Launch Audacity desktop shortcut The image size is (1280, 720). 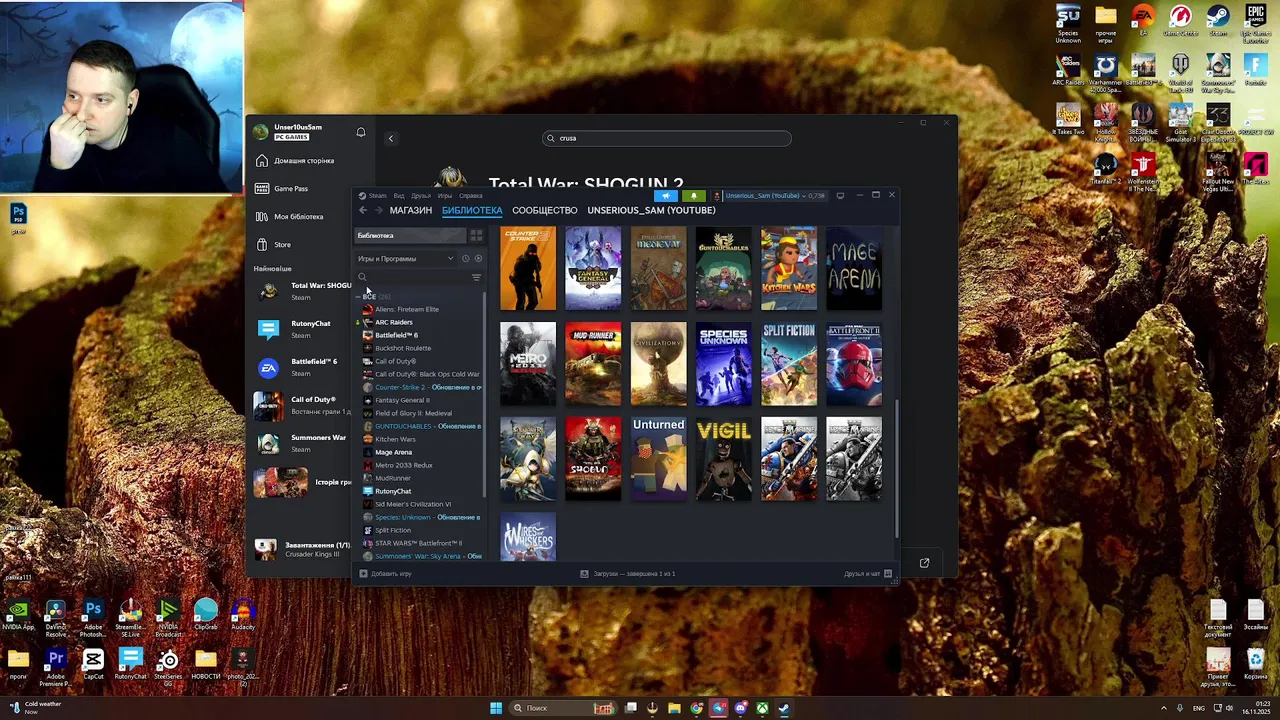243,616
